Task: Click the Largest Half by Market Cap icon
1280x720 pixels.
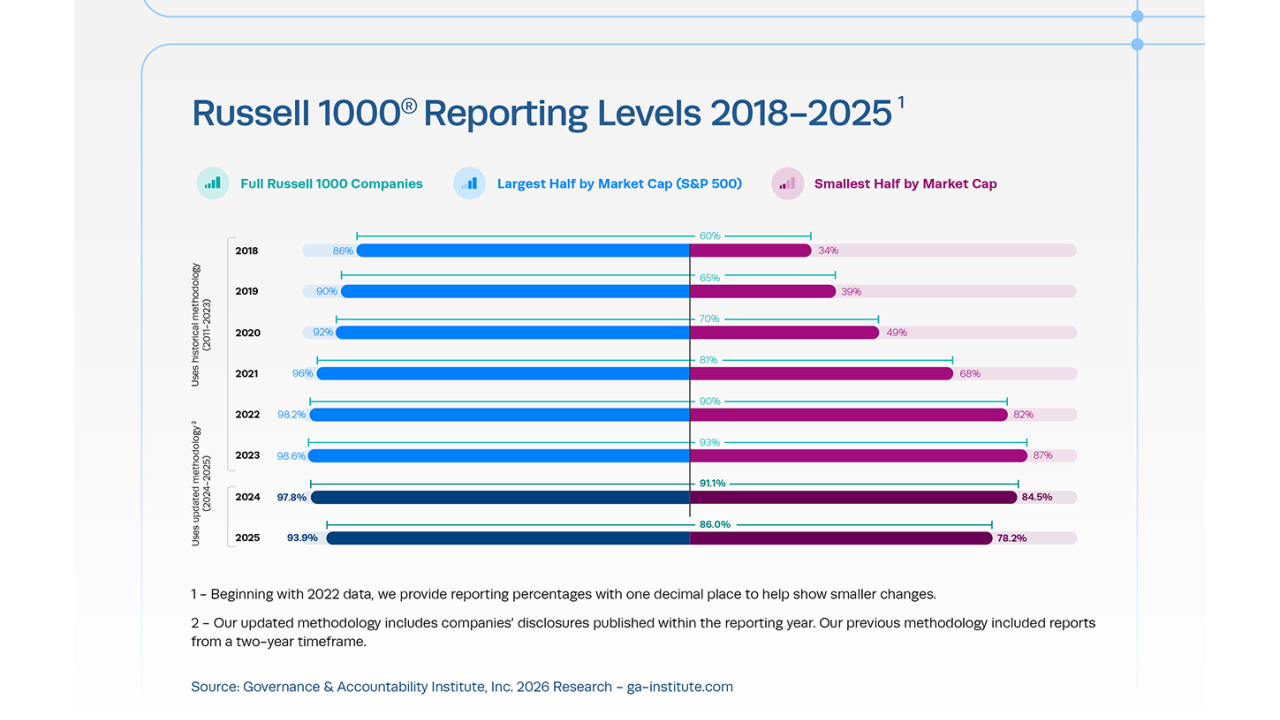Action: pyautogui.click(x=469, y=183)
